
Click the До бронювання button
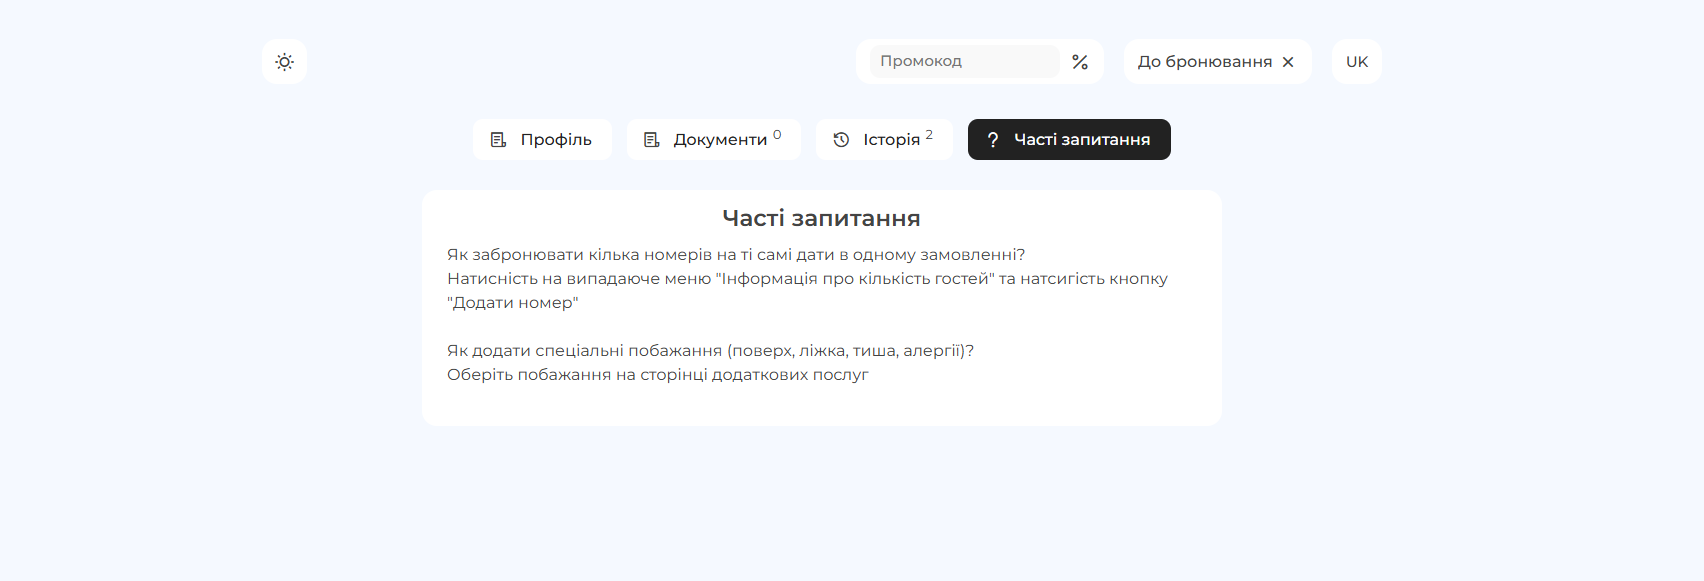[1204, 62]
